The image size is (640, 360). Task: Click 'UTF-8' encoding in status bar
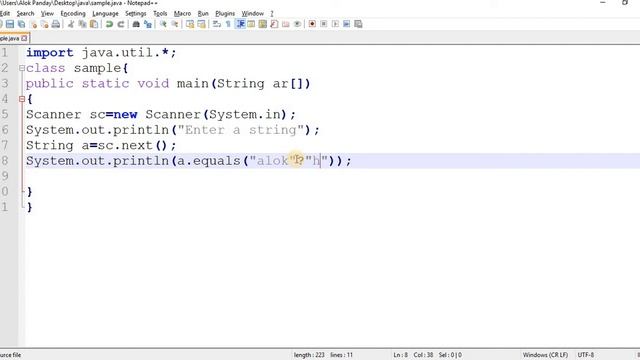pos(586,355)
